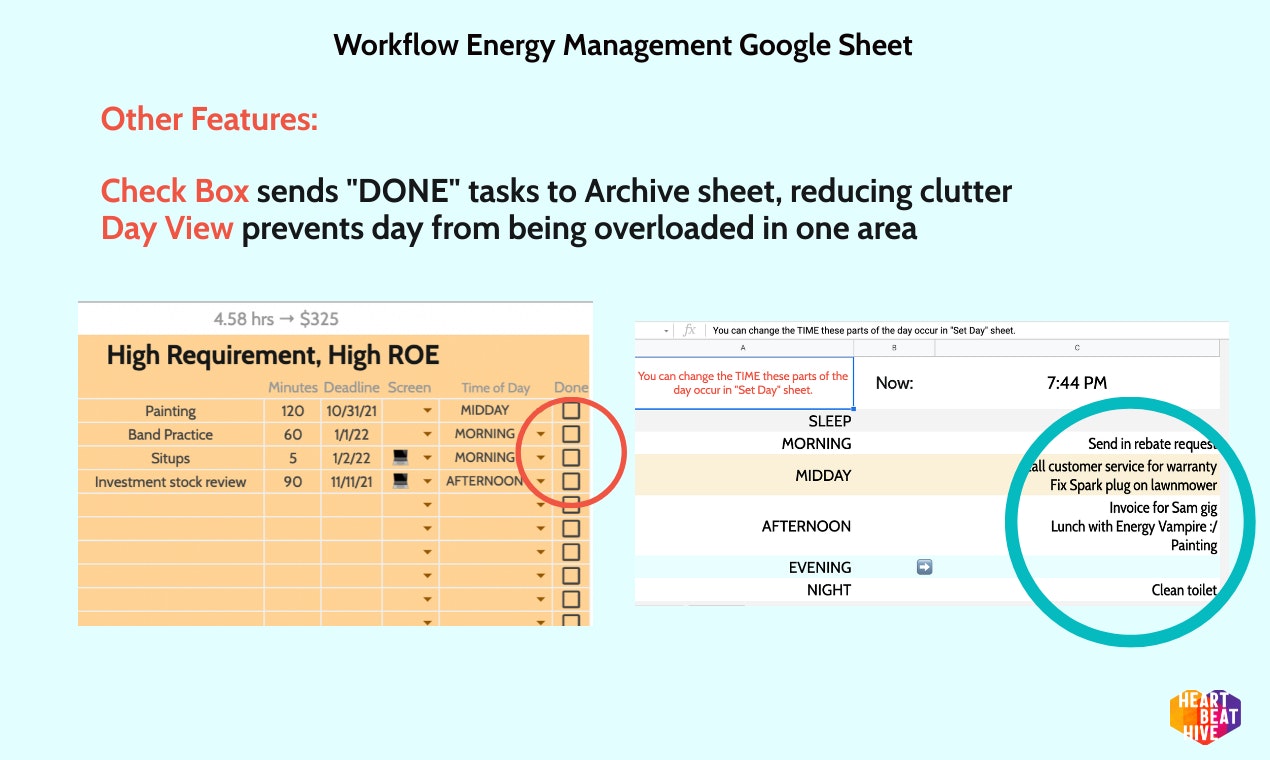Click the HeartBeatHive logo

(x=1205, y=714)
